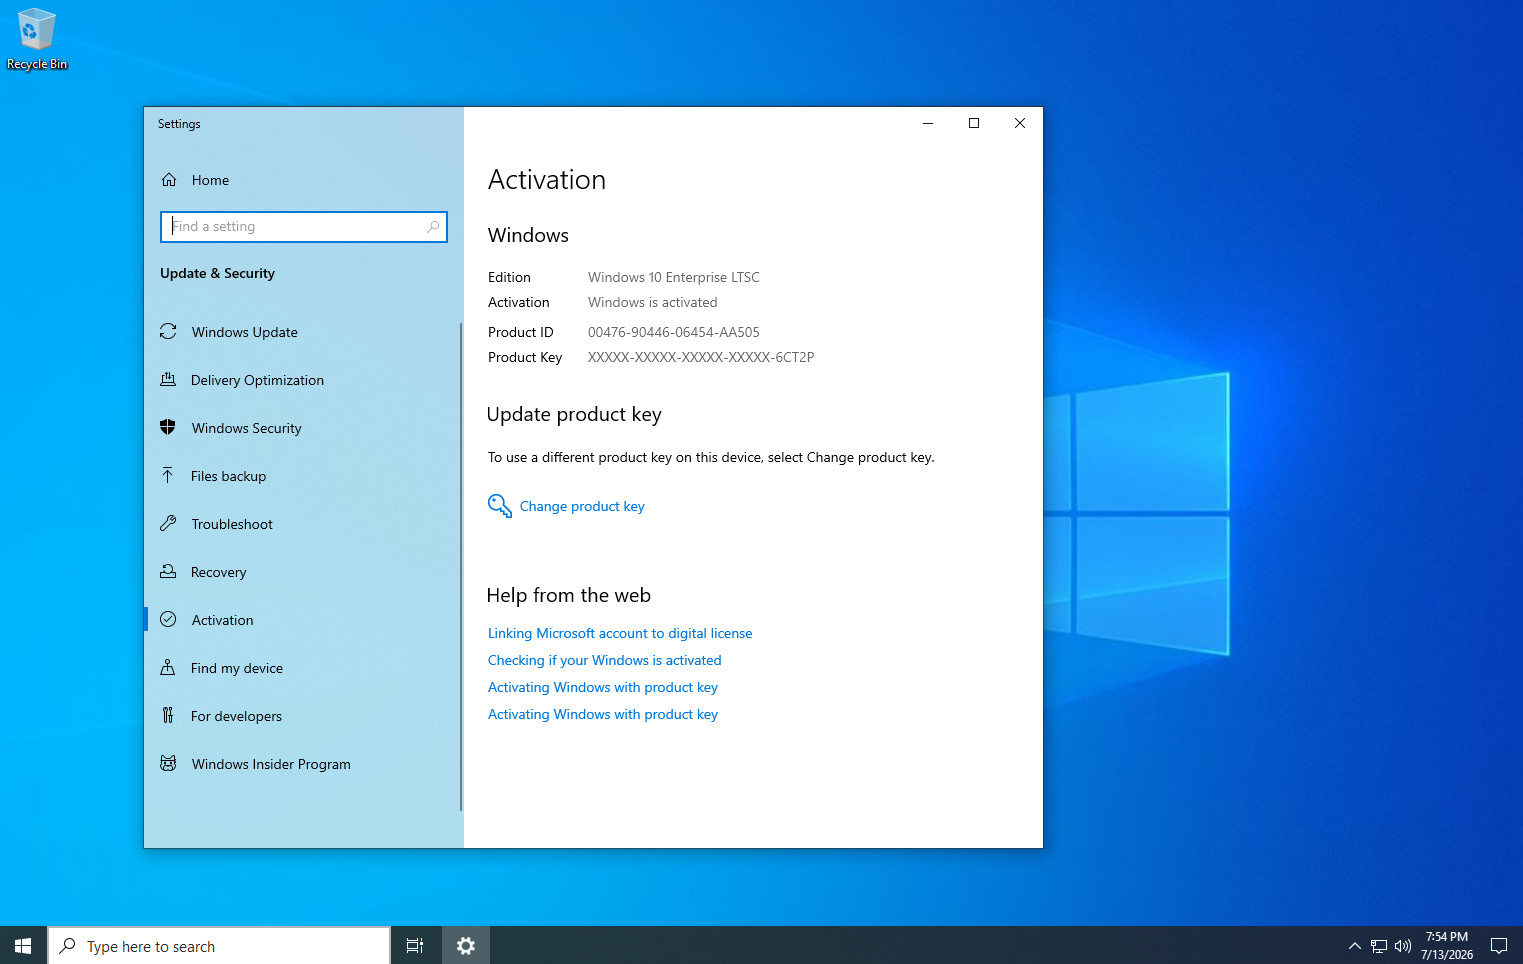Click the Change product key link
The image size is (1523, 964).
click(x=582, y=506)
